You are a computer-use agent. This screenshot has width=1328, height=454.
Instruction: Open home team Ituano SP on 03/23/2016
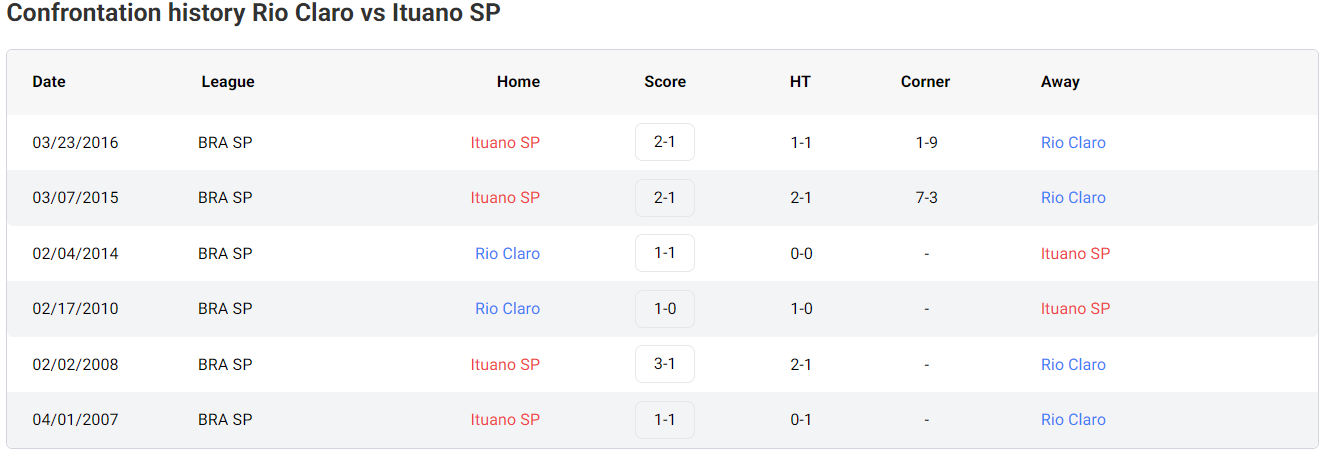tap(505, 142)
